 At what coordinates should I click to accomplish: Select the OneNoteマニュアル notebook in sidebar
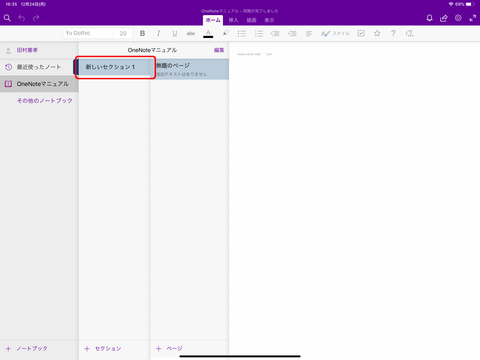pyautogui.click(x=39, y=84)
